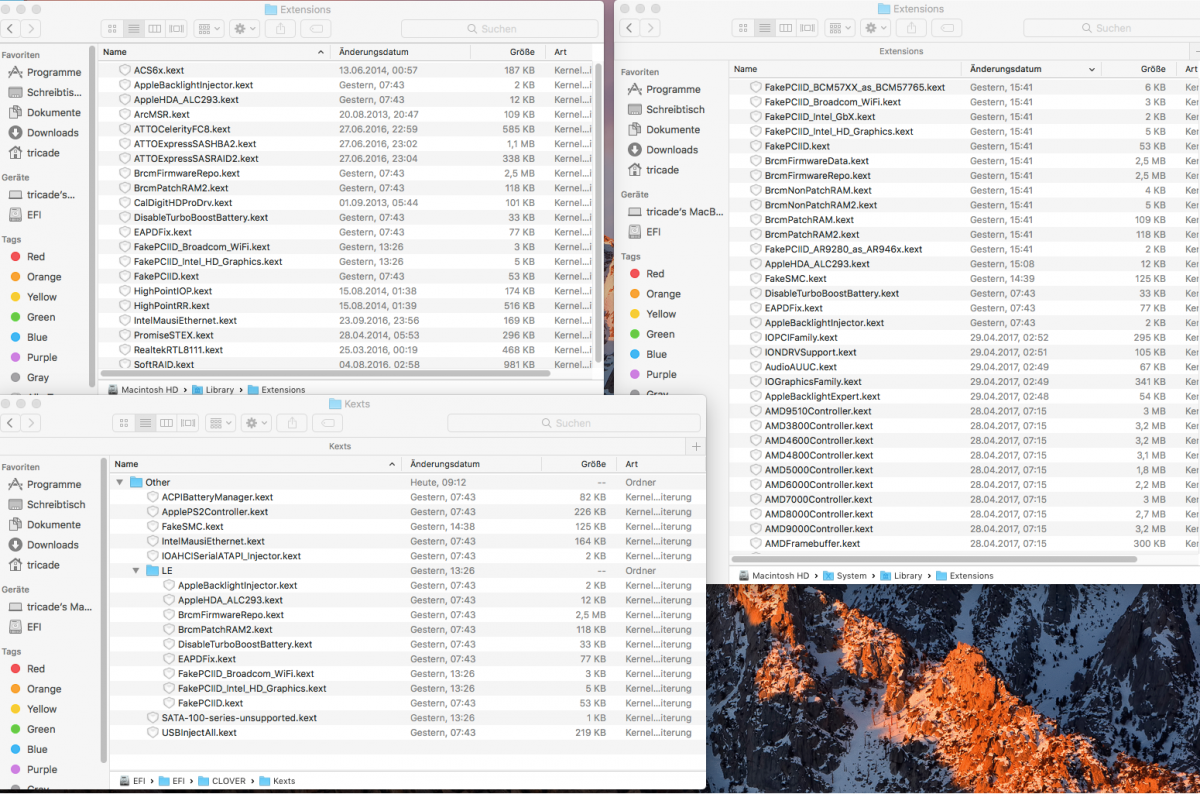Viewport: 1200px width, 794px height.
Task: Switch to icon view in Kexts window
Action: click(x=123, y=423)
